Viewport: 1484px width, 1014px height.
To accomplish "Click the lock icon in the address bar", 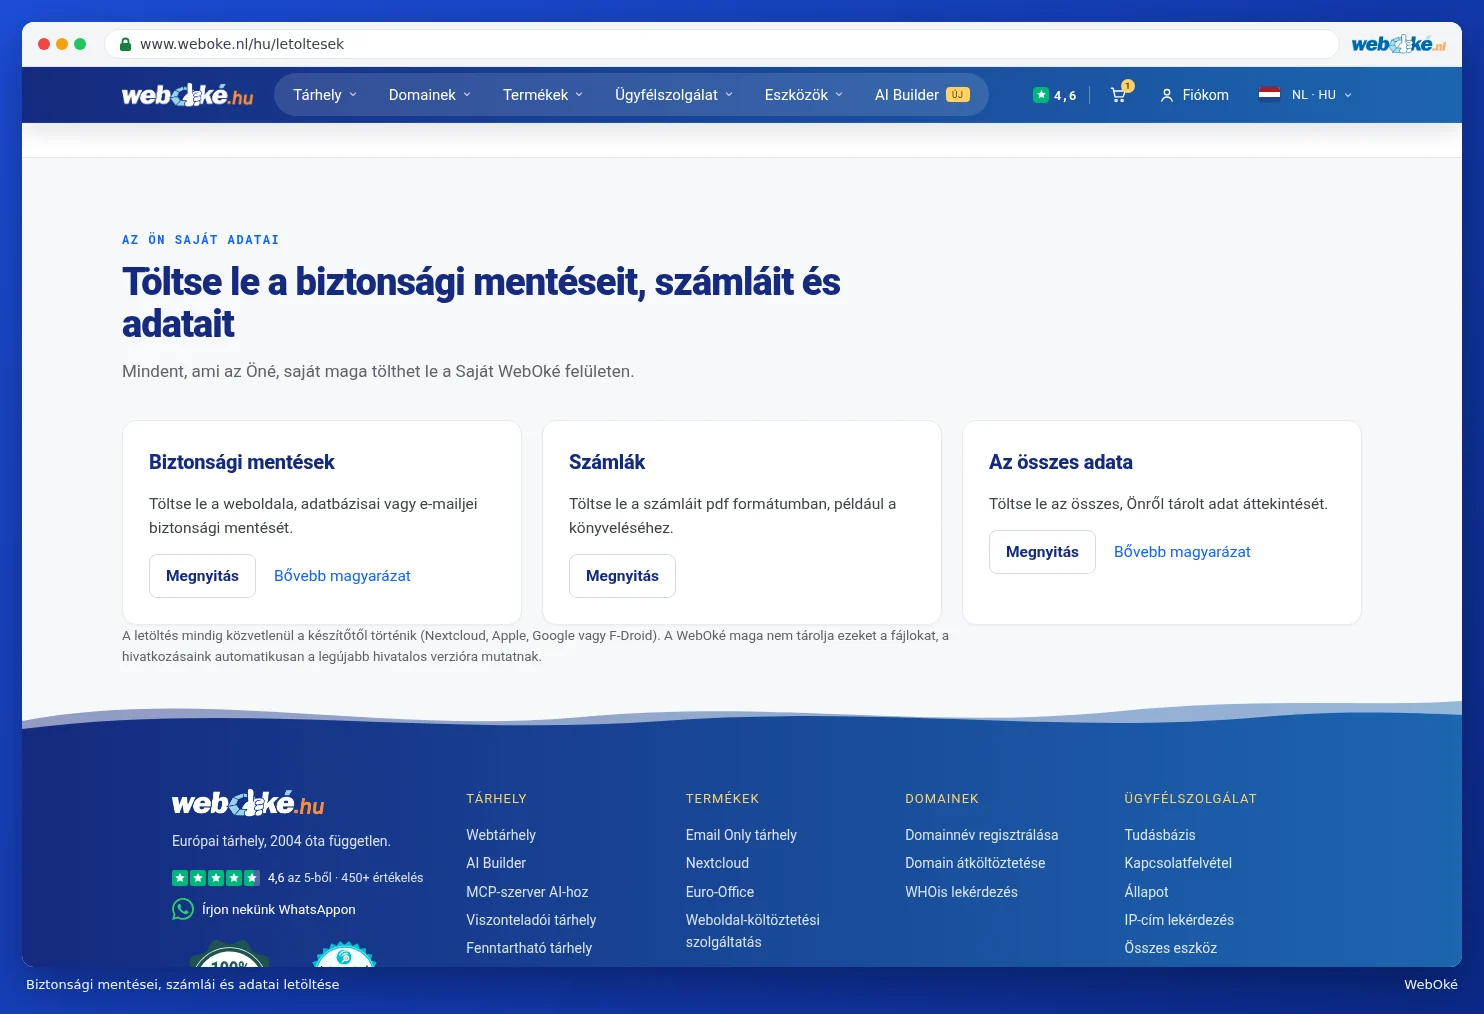I will [125, 44].
